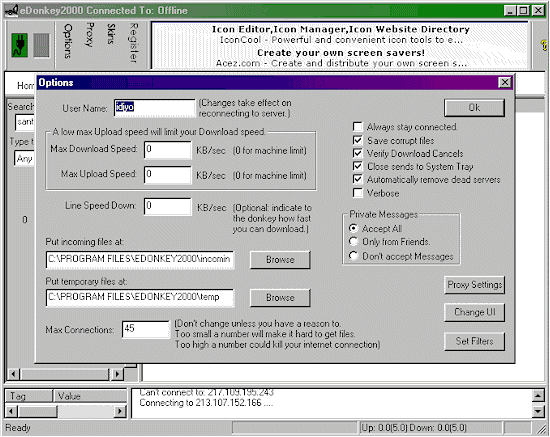Image resolution: width=550 pixels, height=437 pixels.
Task: Enable the Verbose checkbox
Action: (358, 193)
